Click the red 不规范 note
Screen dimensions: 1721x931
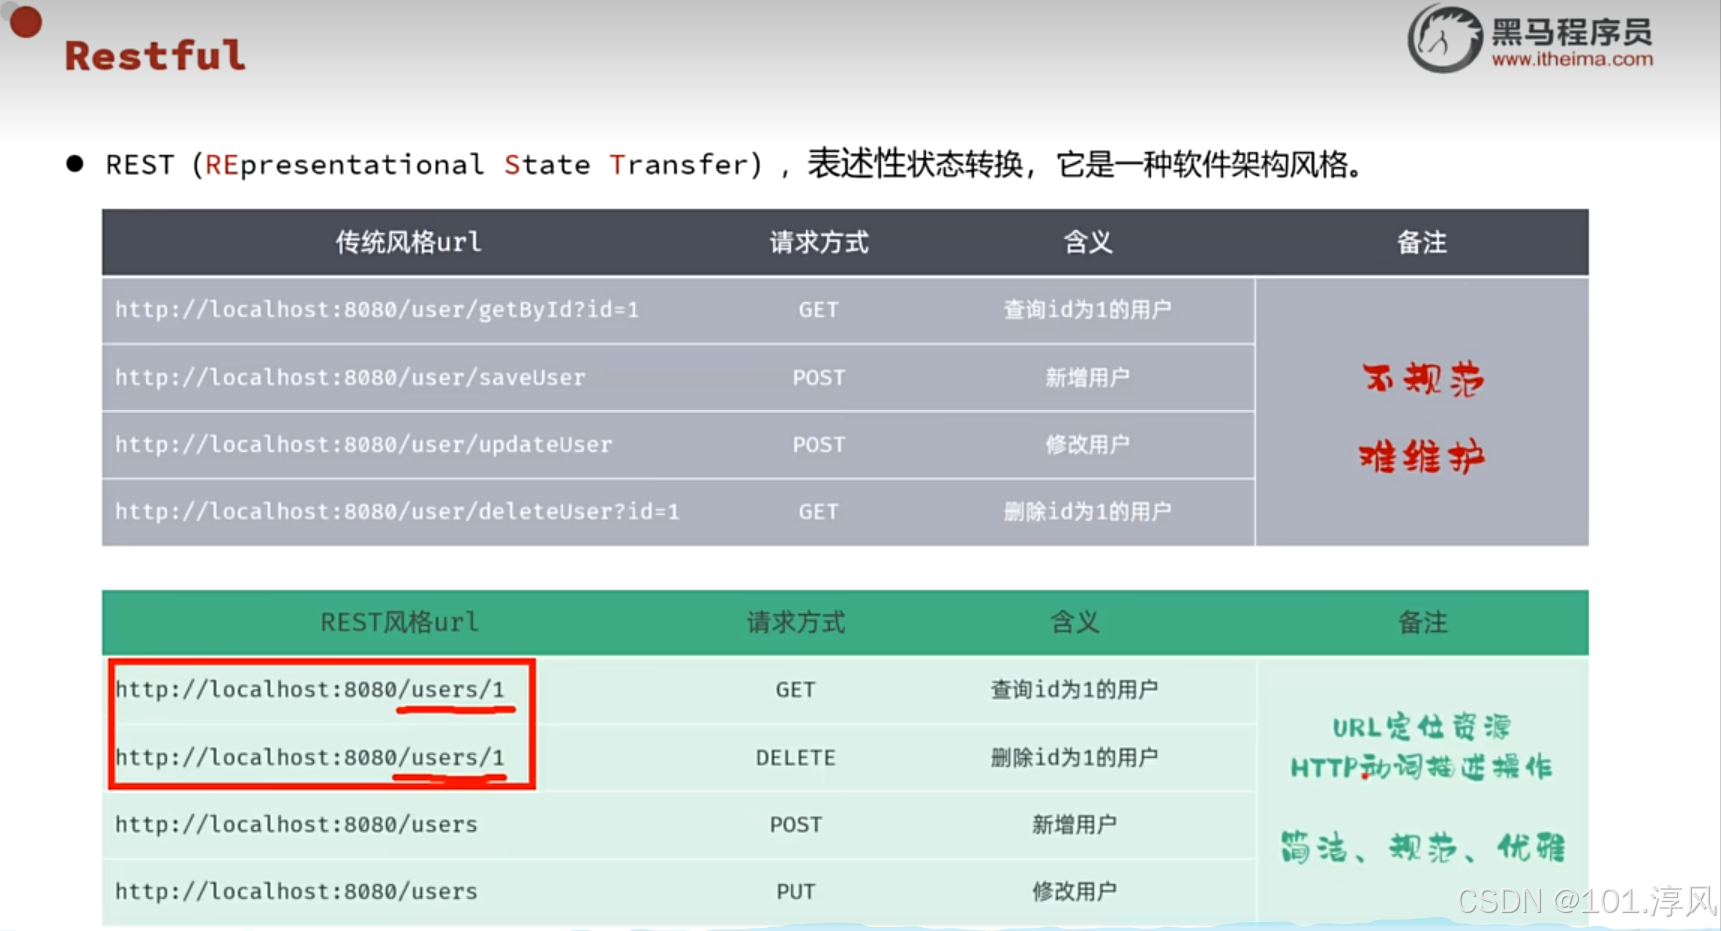[1423, 379]
